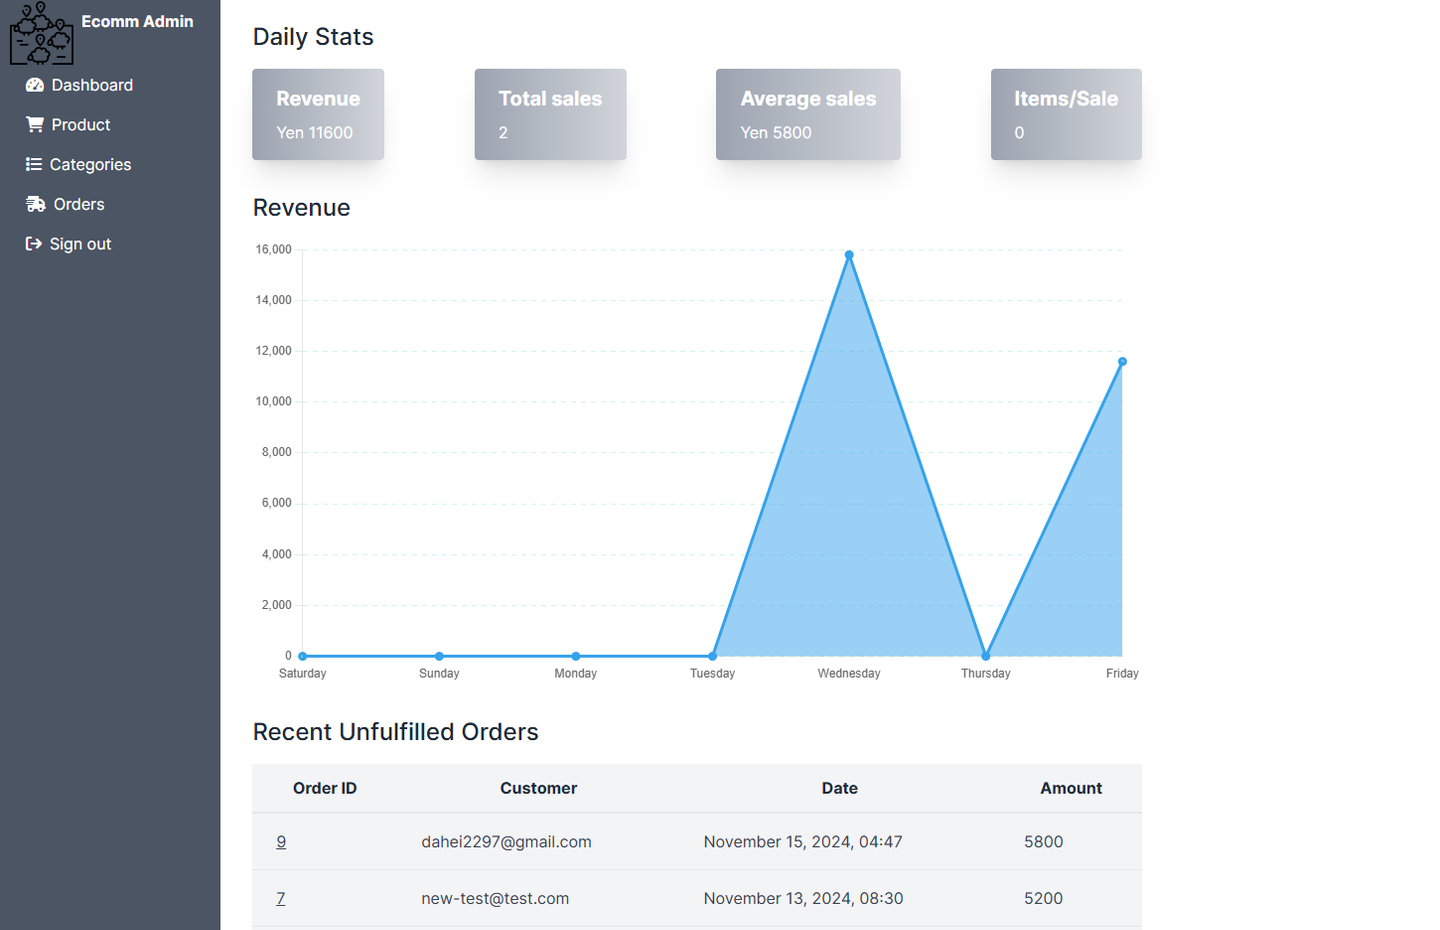Select the Items/Sale stat card
Viewport: 1440px width, 930px height.
click(1066, 114)
